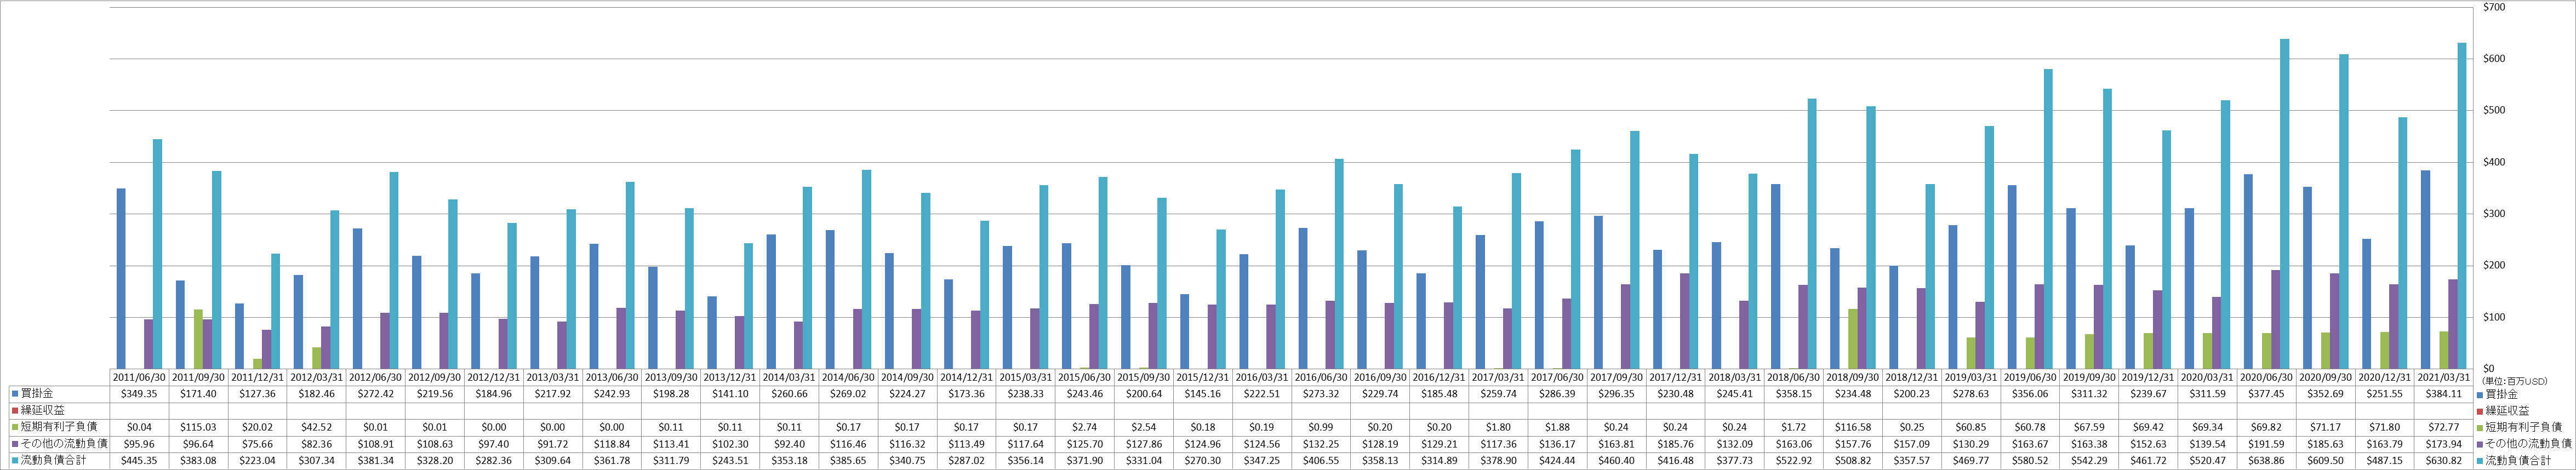
Task: Click the $223.04 total cell
Action: point(257,460)
